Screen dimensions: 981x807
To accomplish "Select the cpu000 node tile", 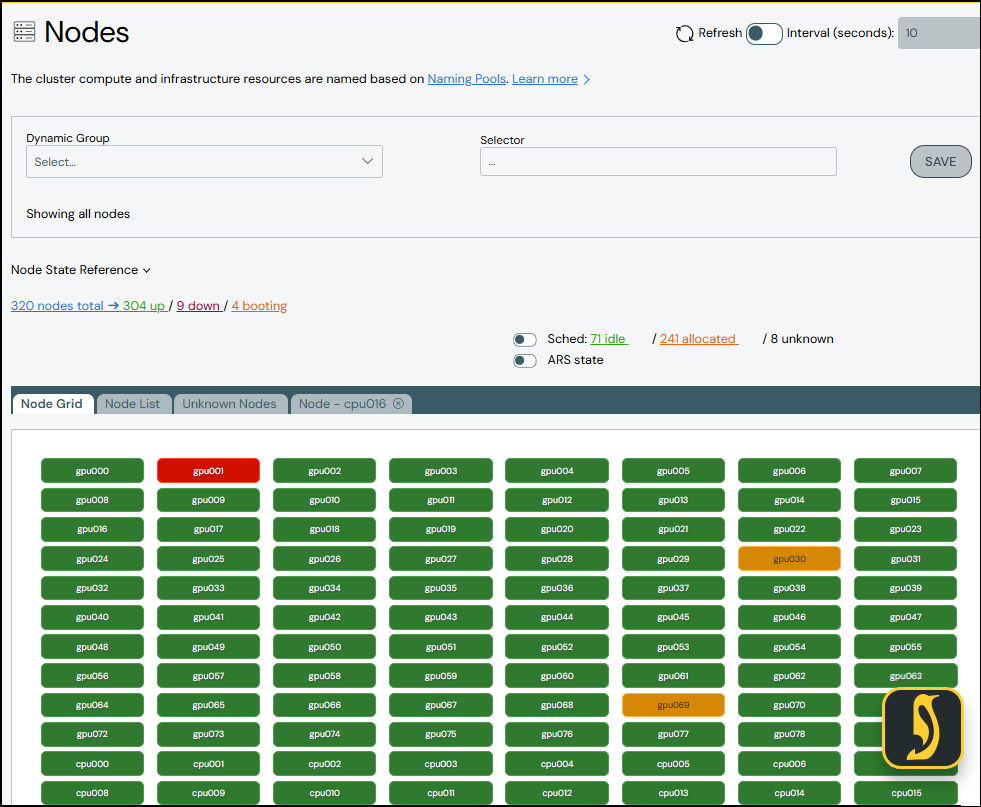I will (93, 764).
